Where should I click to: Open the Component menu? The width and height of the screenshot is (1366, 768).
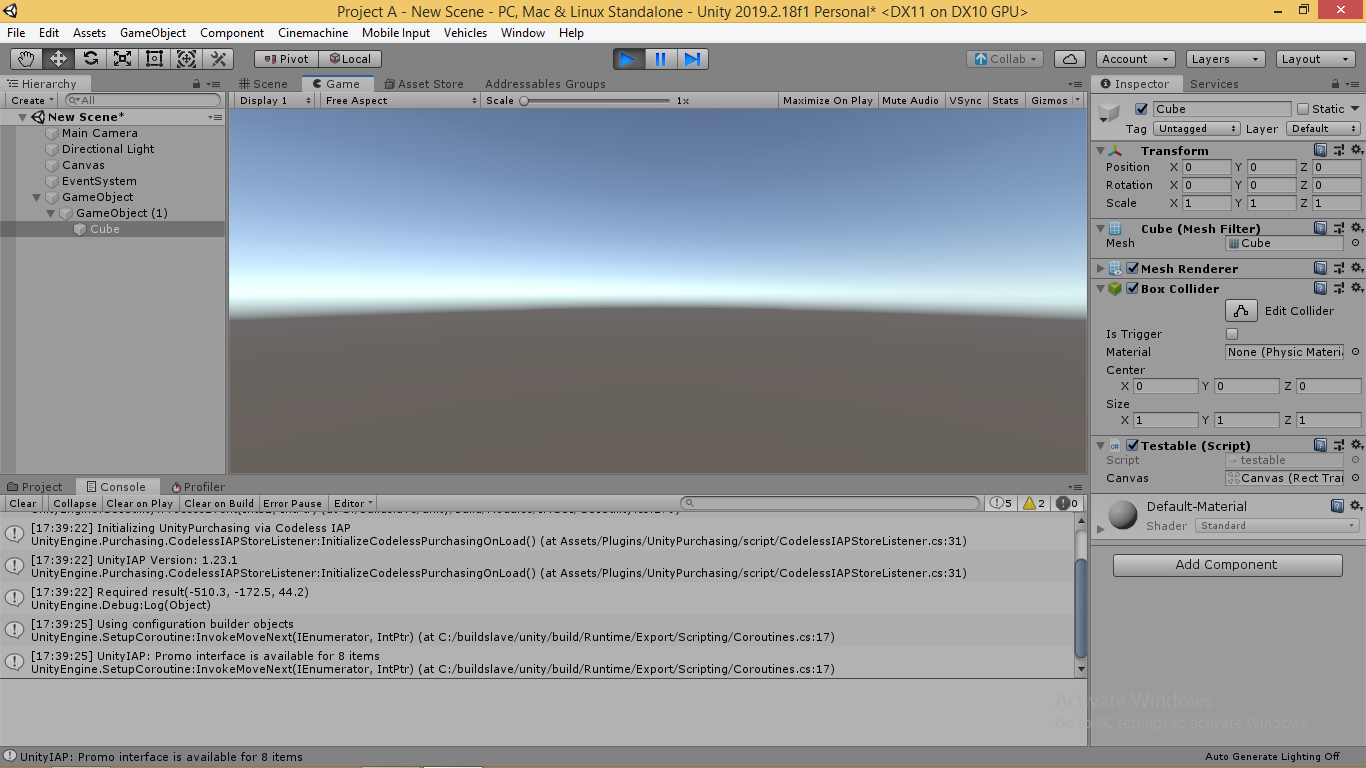click(x=232, y=33)
